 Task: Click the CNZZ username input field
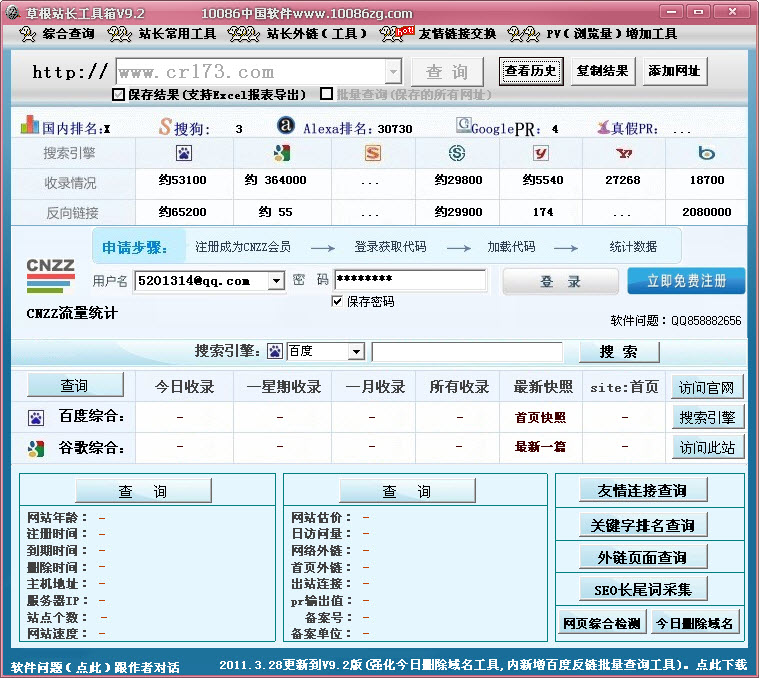202,281
